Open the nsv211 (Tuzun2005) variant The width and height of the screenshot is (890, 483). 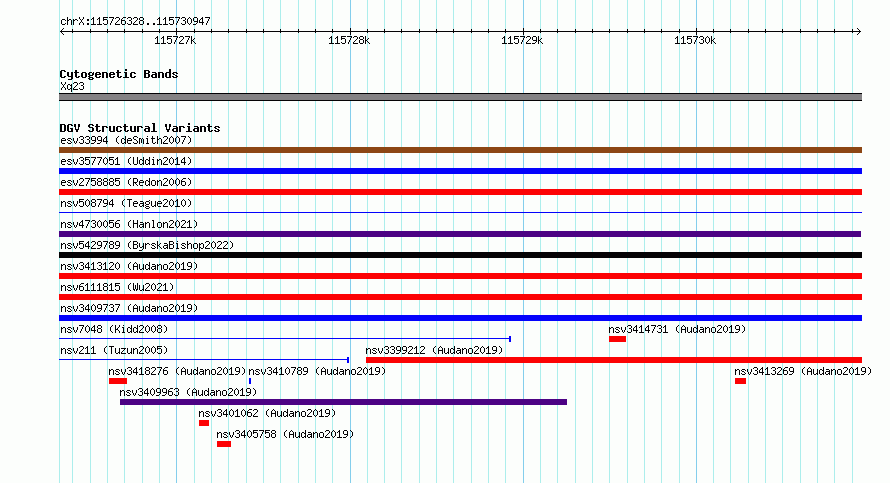click(x=114, y=350)
